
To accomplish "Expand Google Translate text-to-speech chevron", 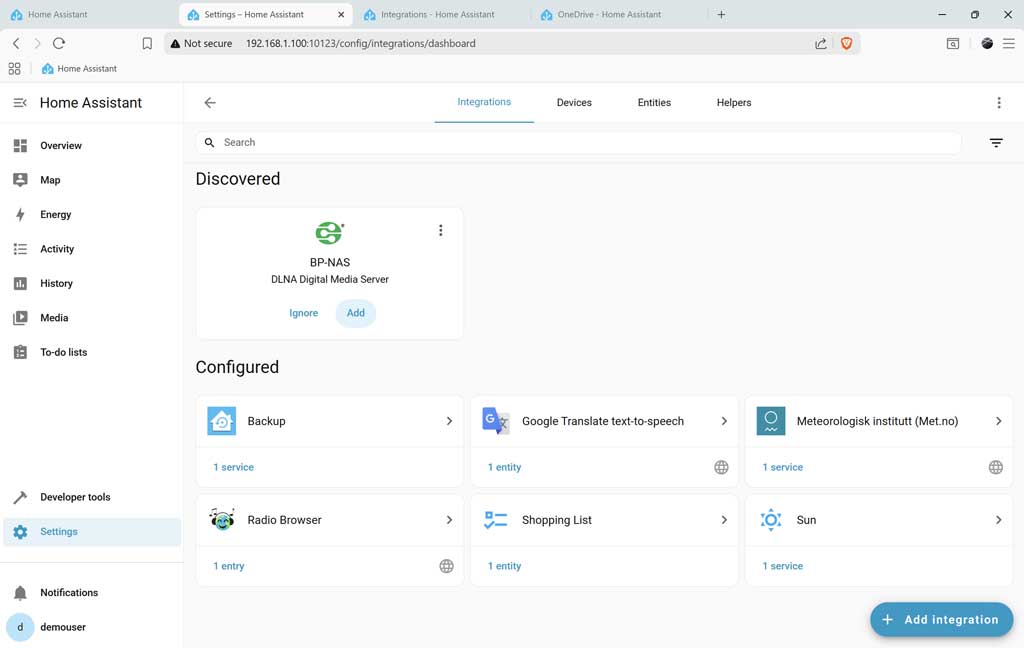I will pyautogui.click(x=724, y=421).
